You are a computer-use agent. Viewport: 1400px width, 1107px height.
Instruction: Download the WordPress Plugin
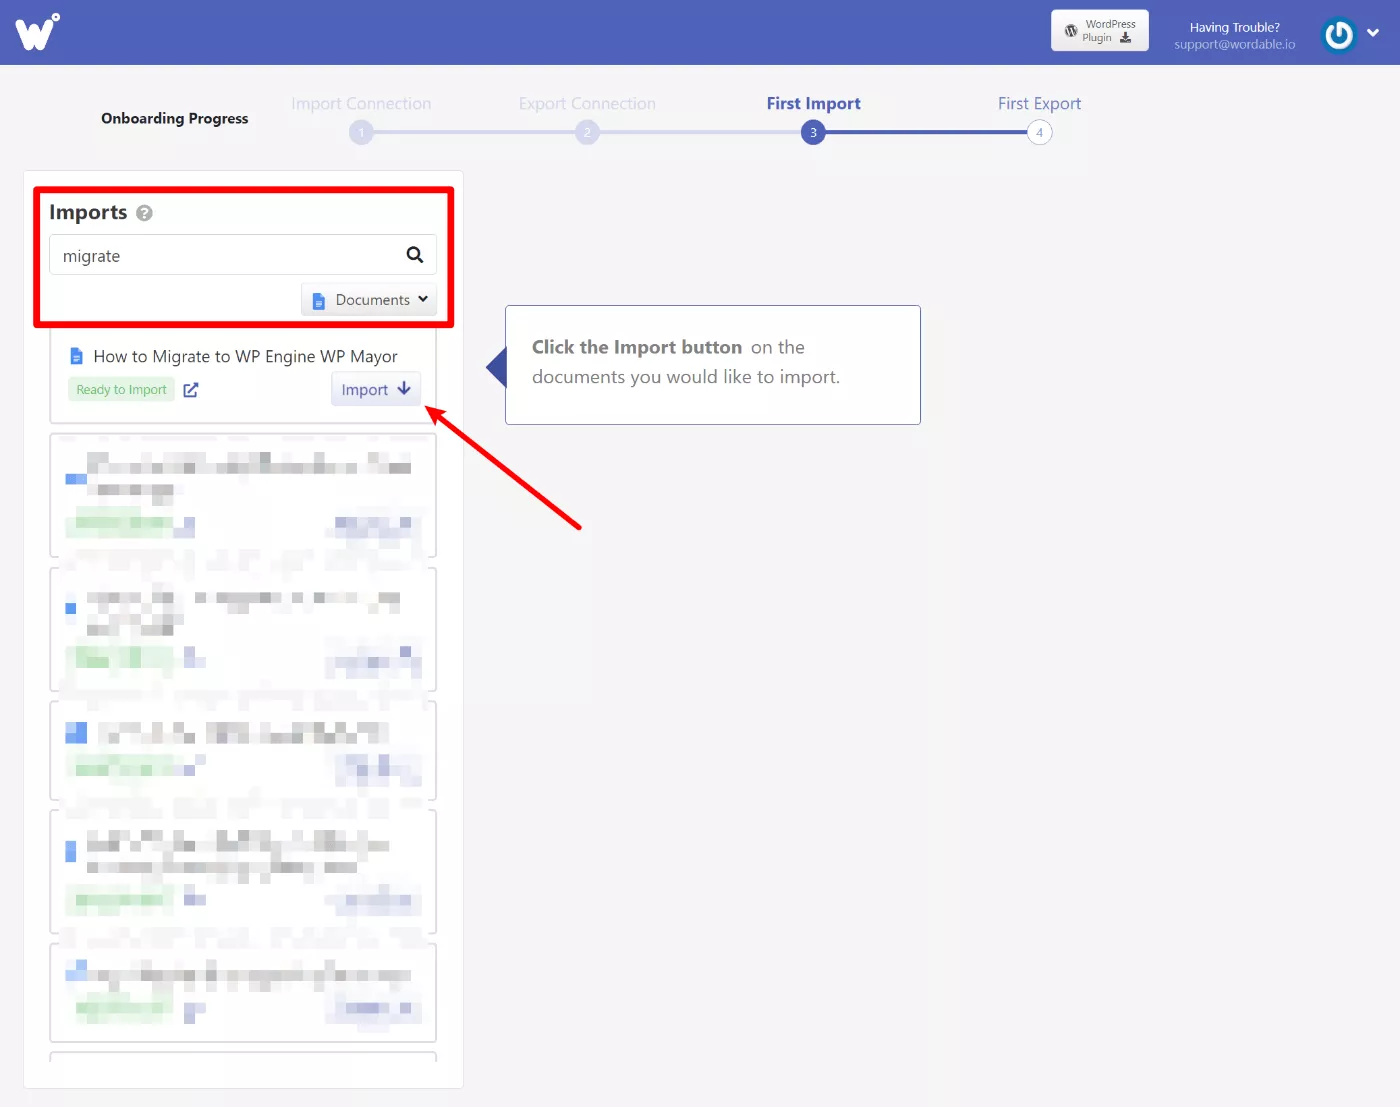[1099, 31]
